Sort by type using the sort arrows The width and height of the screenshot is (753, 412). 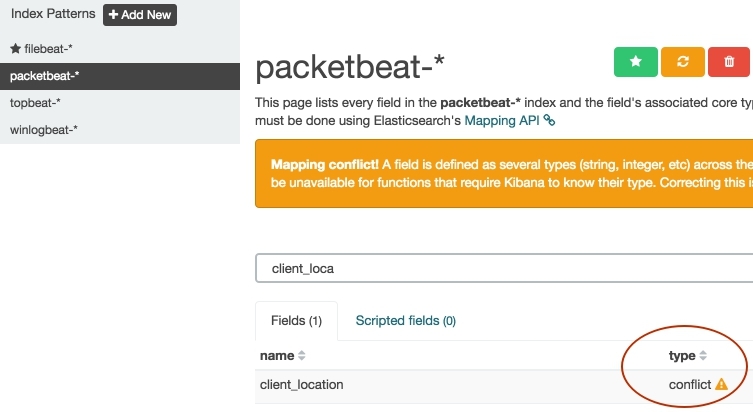(702, 356)
